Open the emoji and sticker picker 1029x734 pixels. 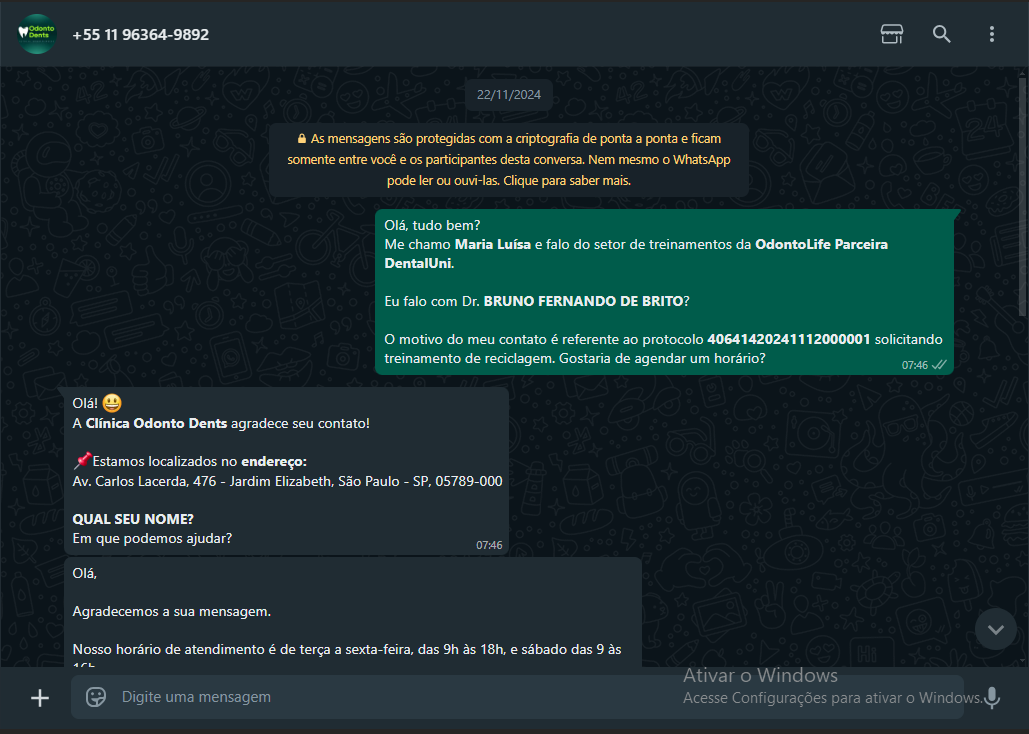(x=96, y=697)
